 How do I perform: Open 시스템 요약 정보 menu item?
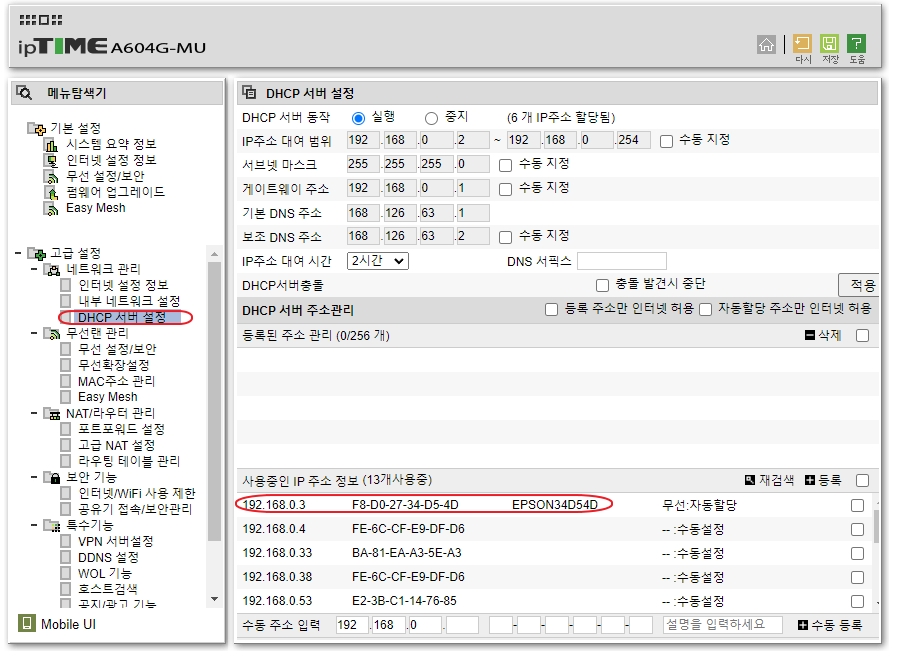click(110, 144)
